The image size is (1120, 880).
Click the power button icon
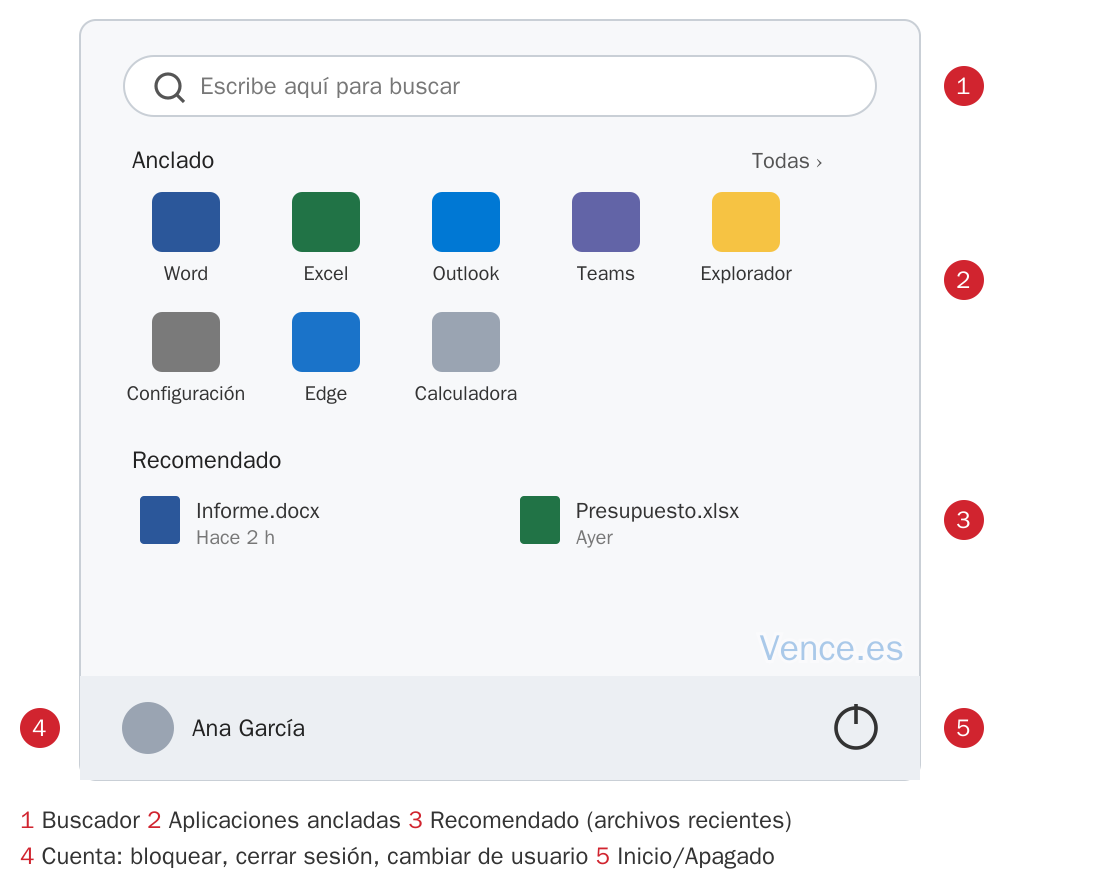tap(856, 727)
